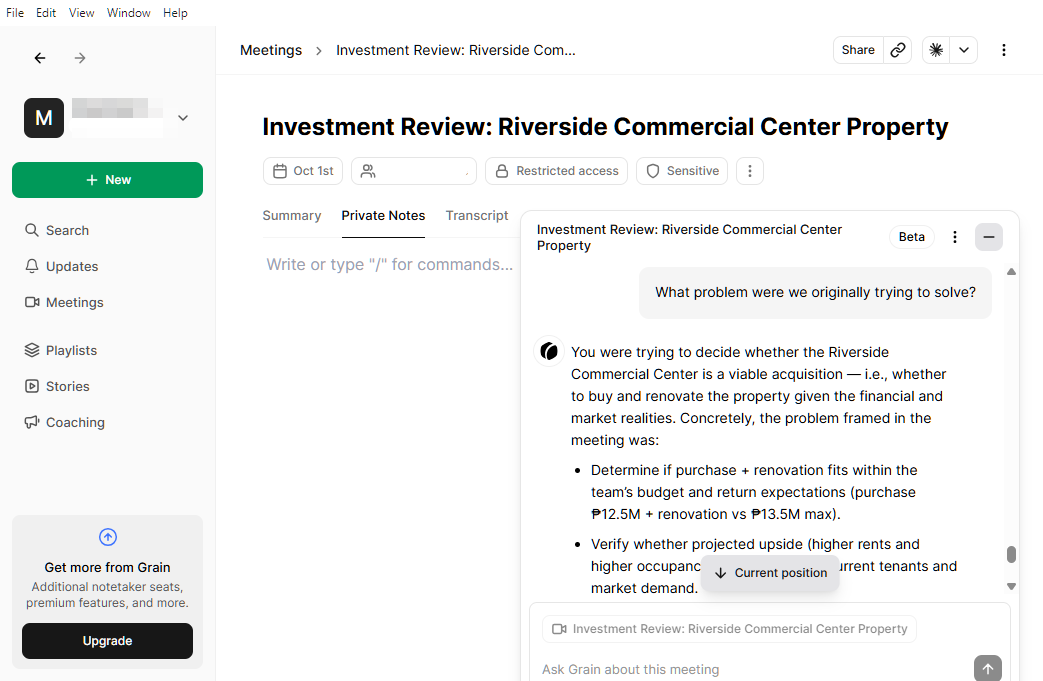Screen dimensions: 1043x681
Task: Click into the Private Notes editor area
Action: coord(390,265)
